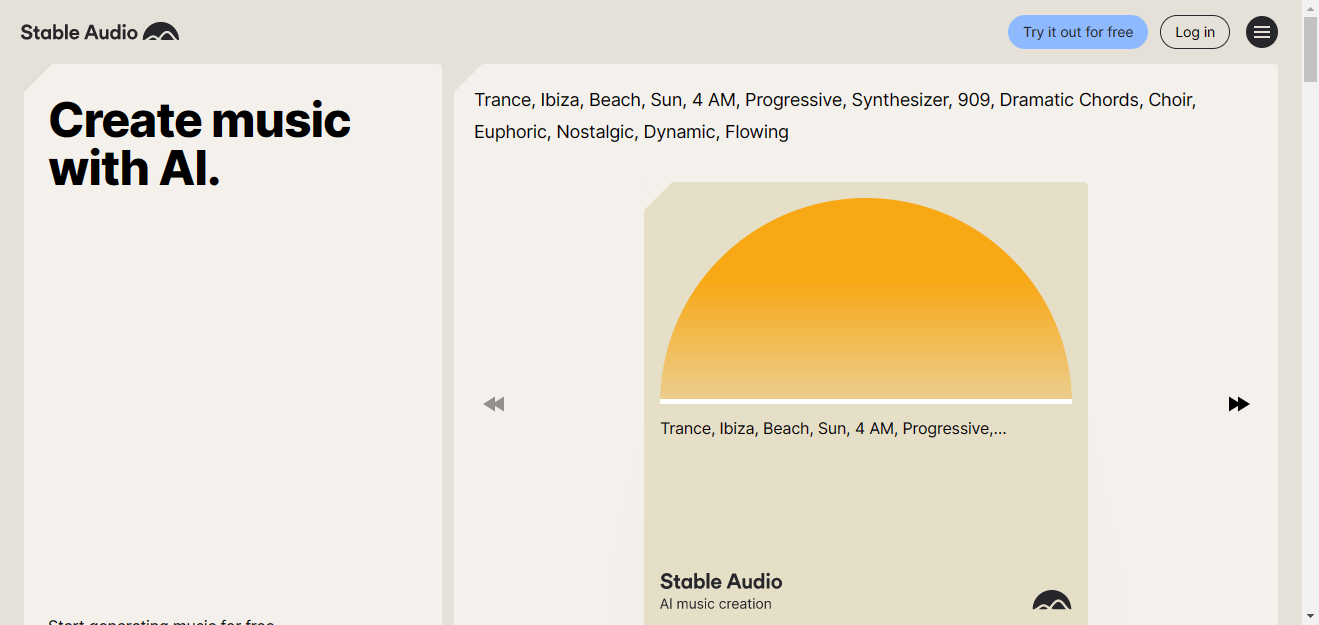1319x625 pixels.
Task: Click the Try it out for free button
Action: (1077, 31)
